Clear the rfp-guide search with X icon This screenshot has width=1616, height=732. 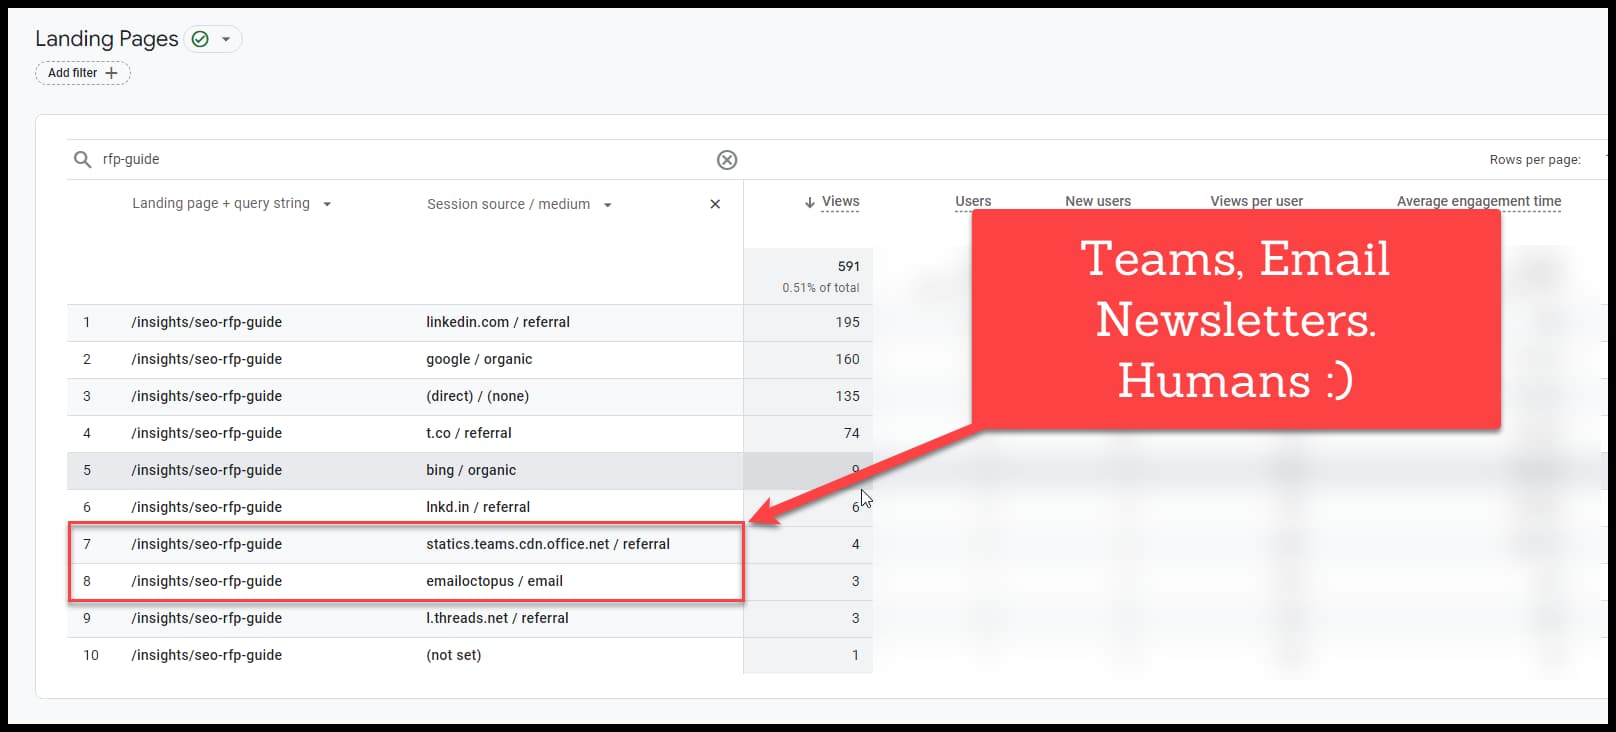click(727, 160)
